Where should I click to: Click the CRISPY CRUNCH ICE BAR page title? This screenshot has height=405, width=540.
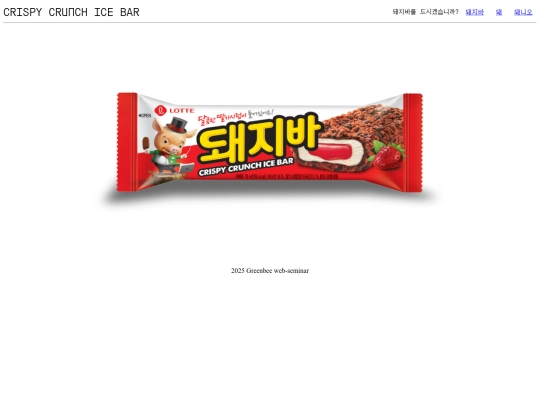point(71,12)
